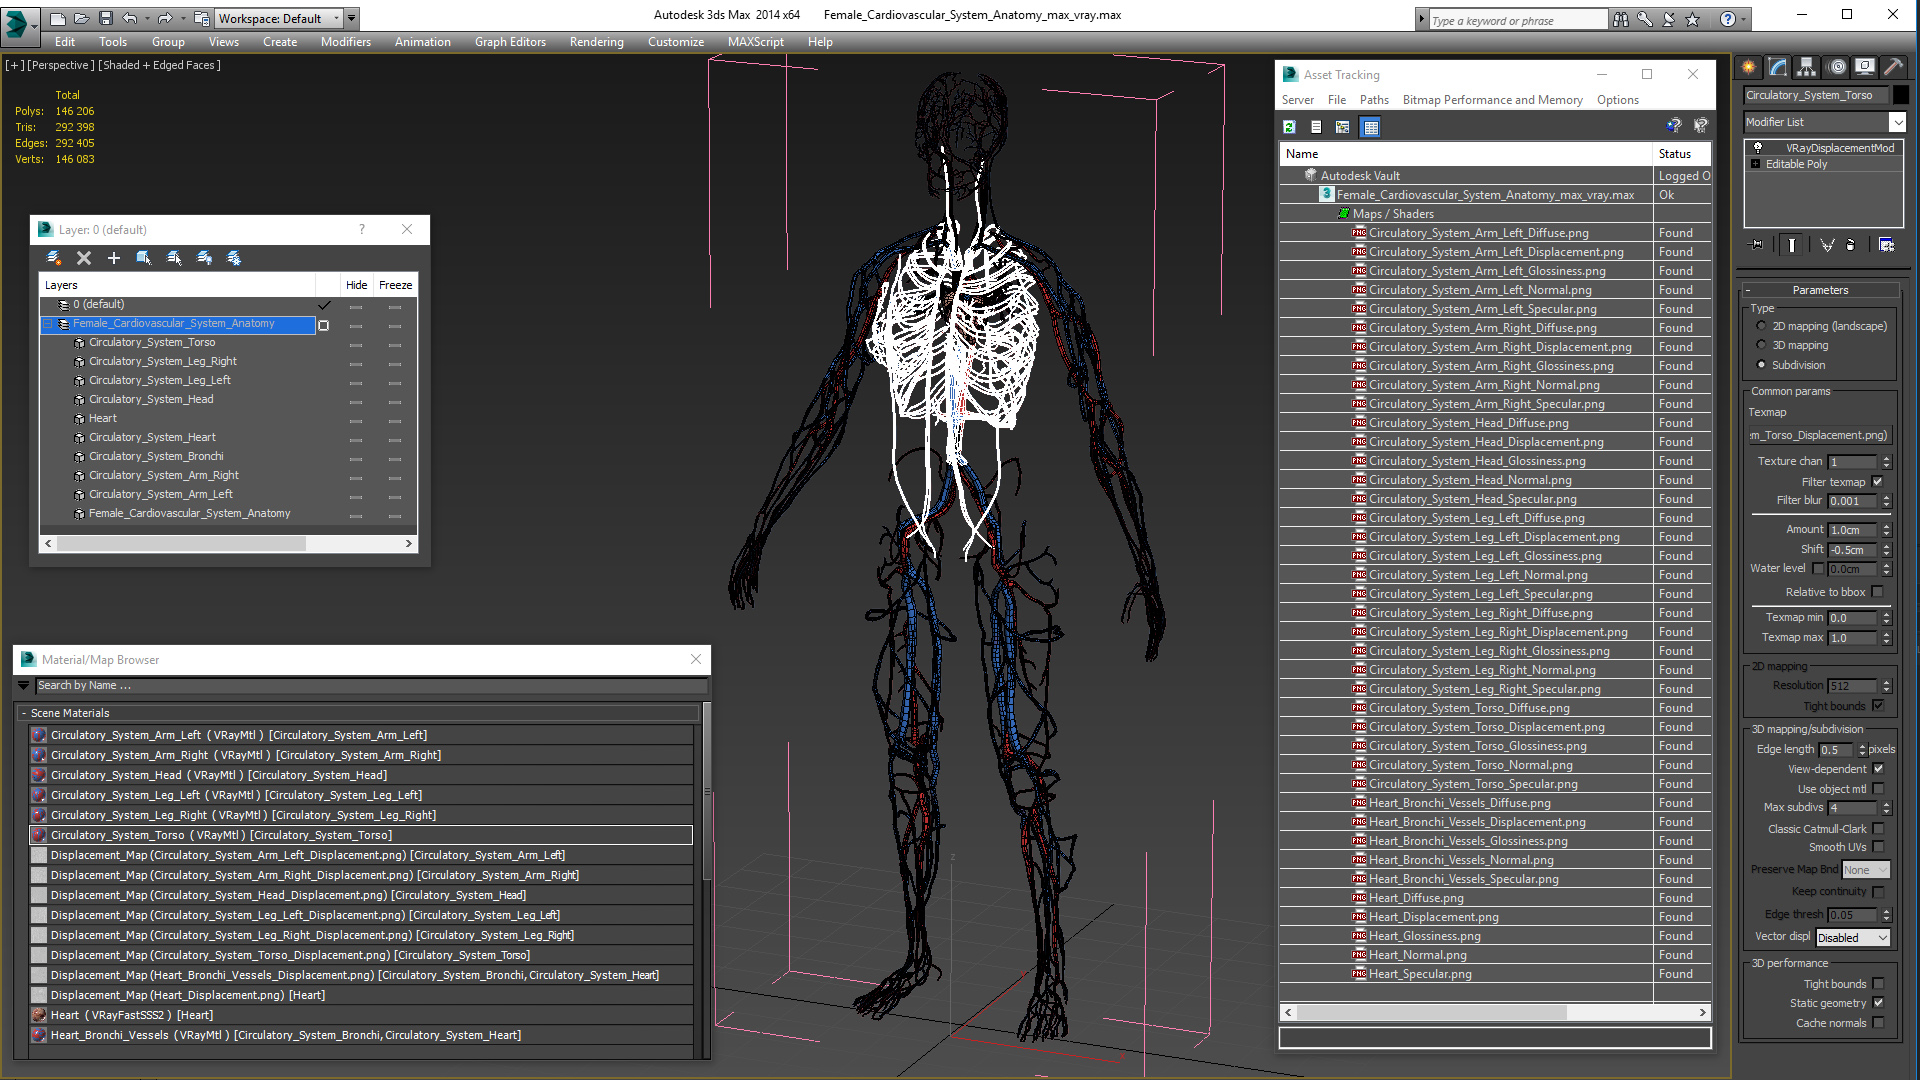Toggle the View-dependent checkbox
The image size is (1920, 1080).
click(x=1878, y=769)
